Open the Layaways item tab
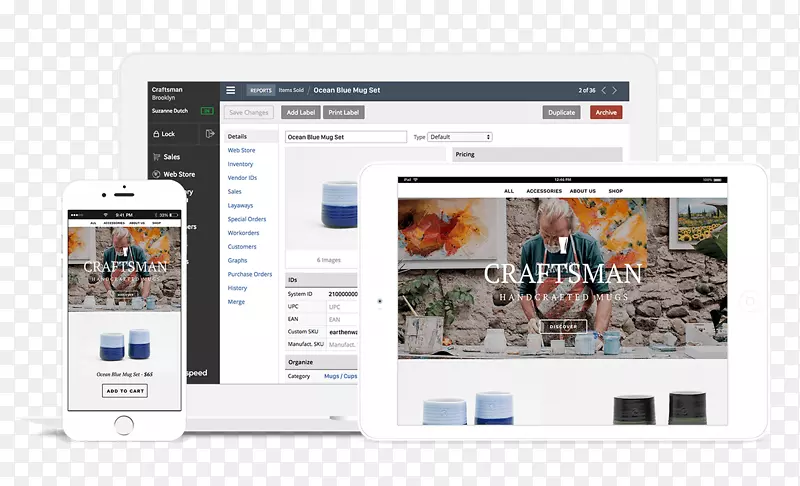The height and width of the screenshot is (486, 800). click(240, 206)
